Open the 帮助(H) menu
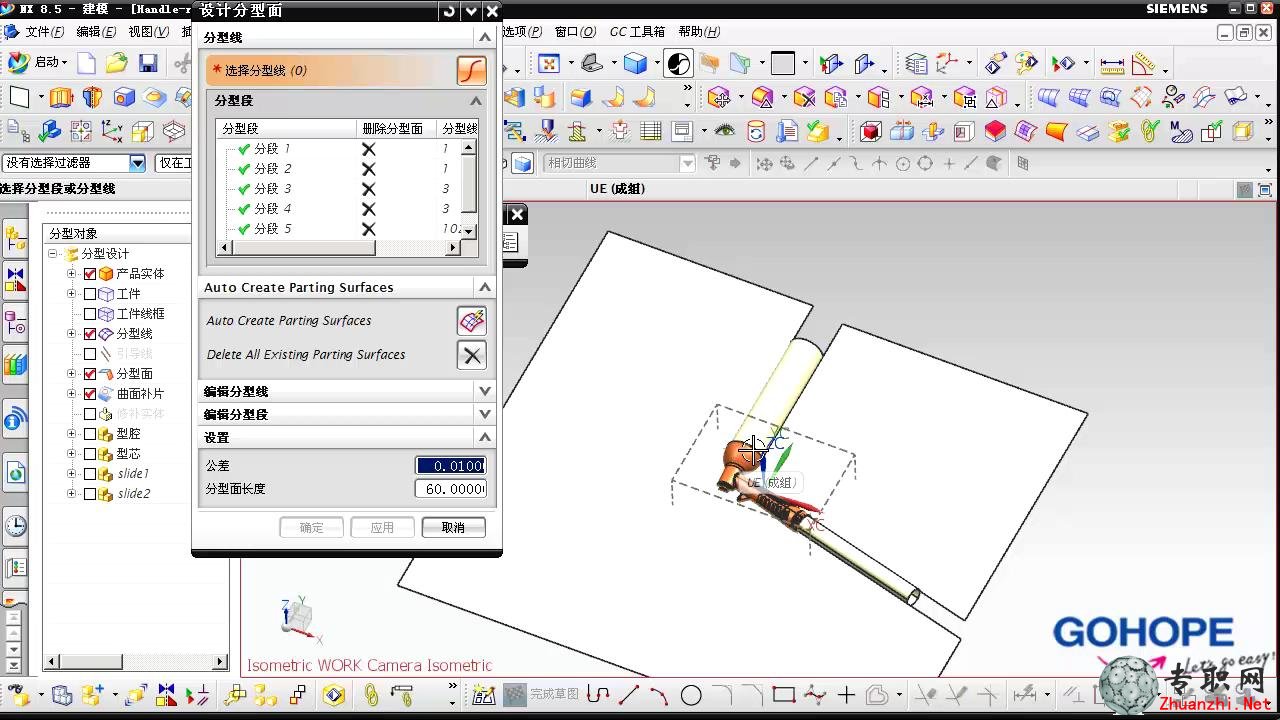1280x720 pixels. [x=699, y=32]
